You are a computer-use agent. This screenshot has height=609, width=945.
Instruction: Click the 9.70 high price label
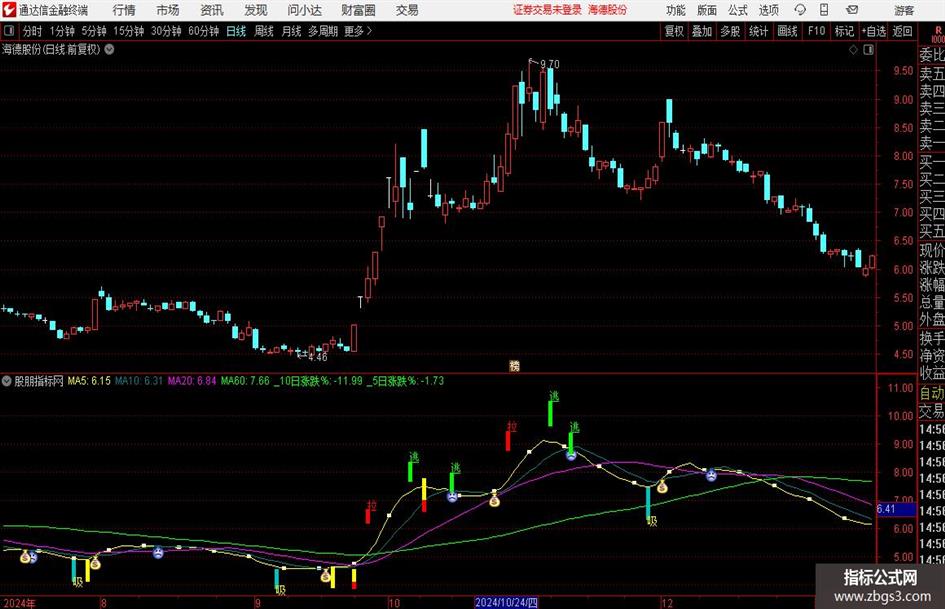550,64
